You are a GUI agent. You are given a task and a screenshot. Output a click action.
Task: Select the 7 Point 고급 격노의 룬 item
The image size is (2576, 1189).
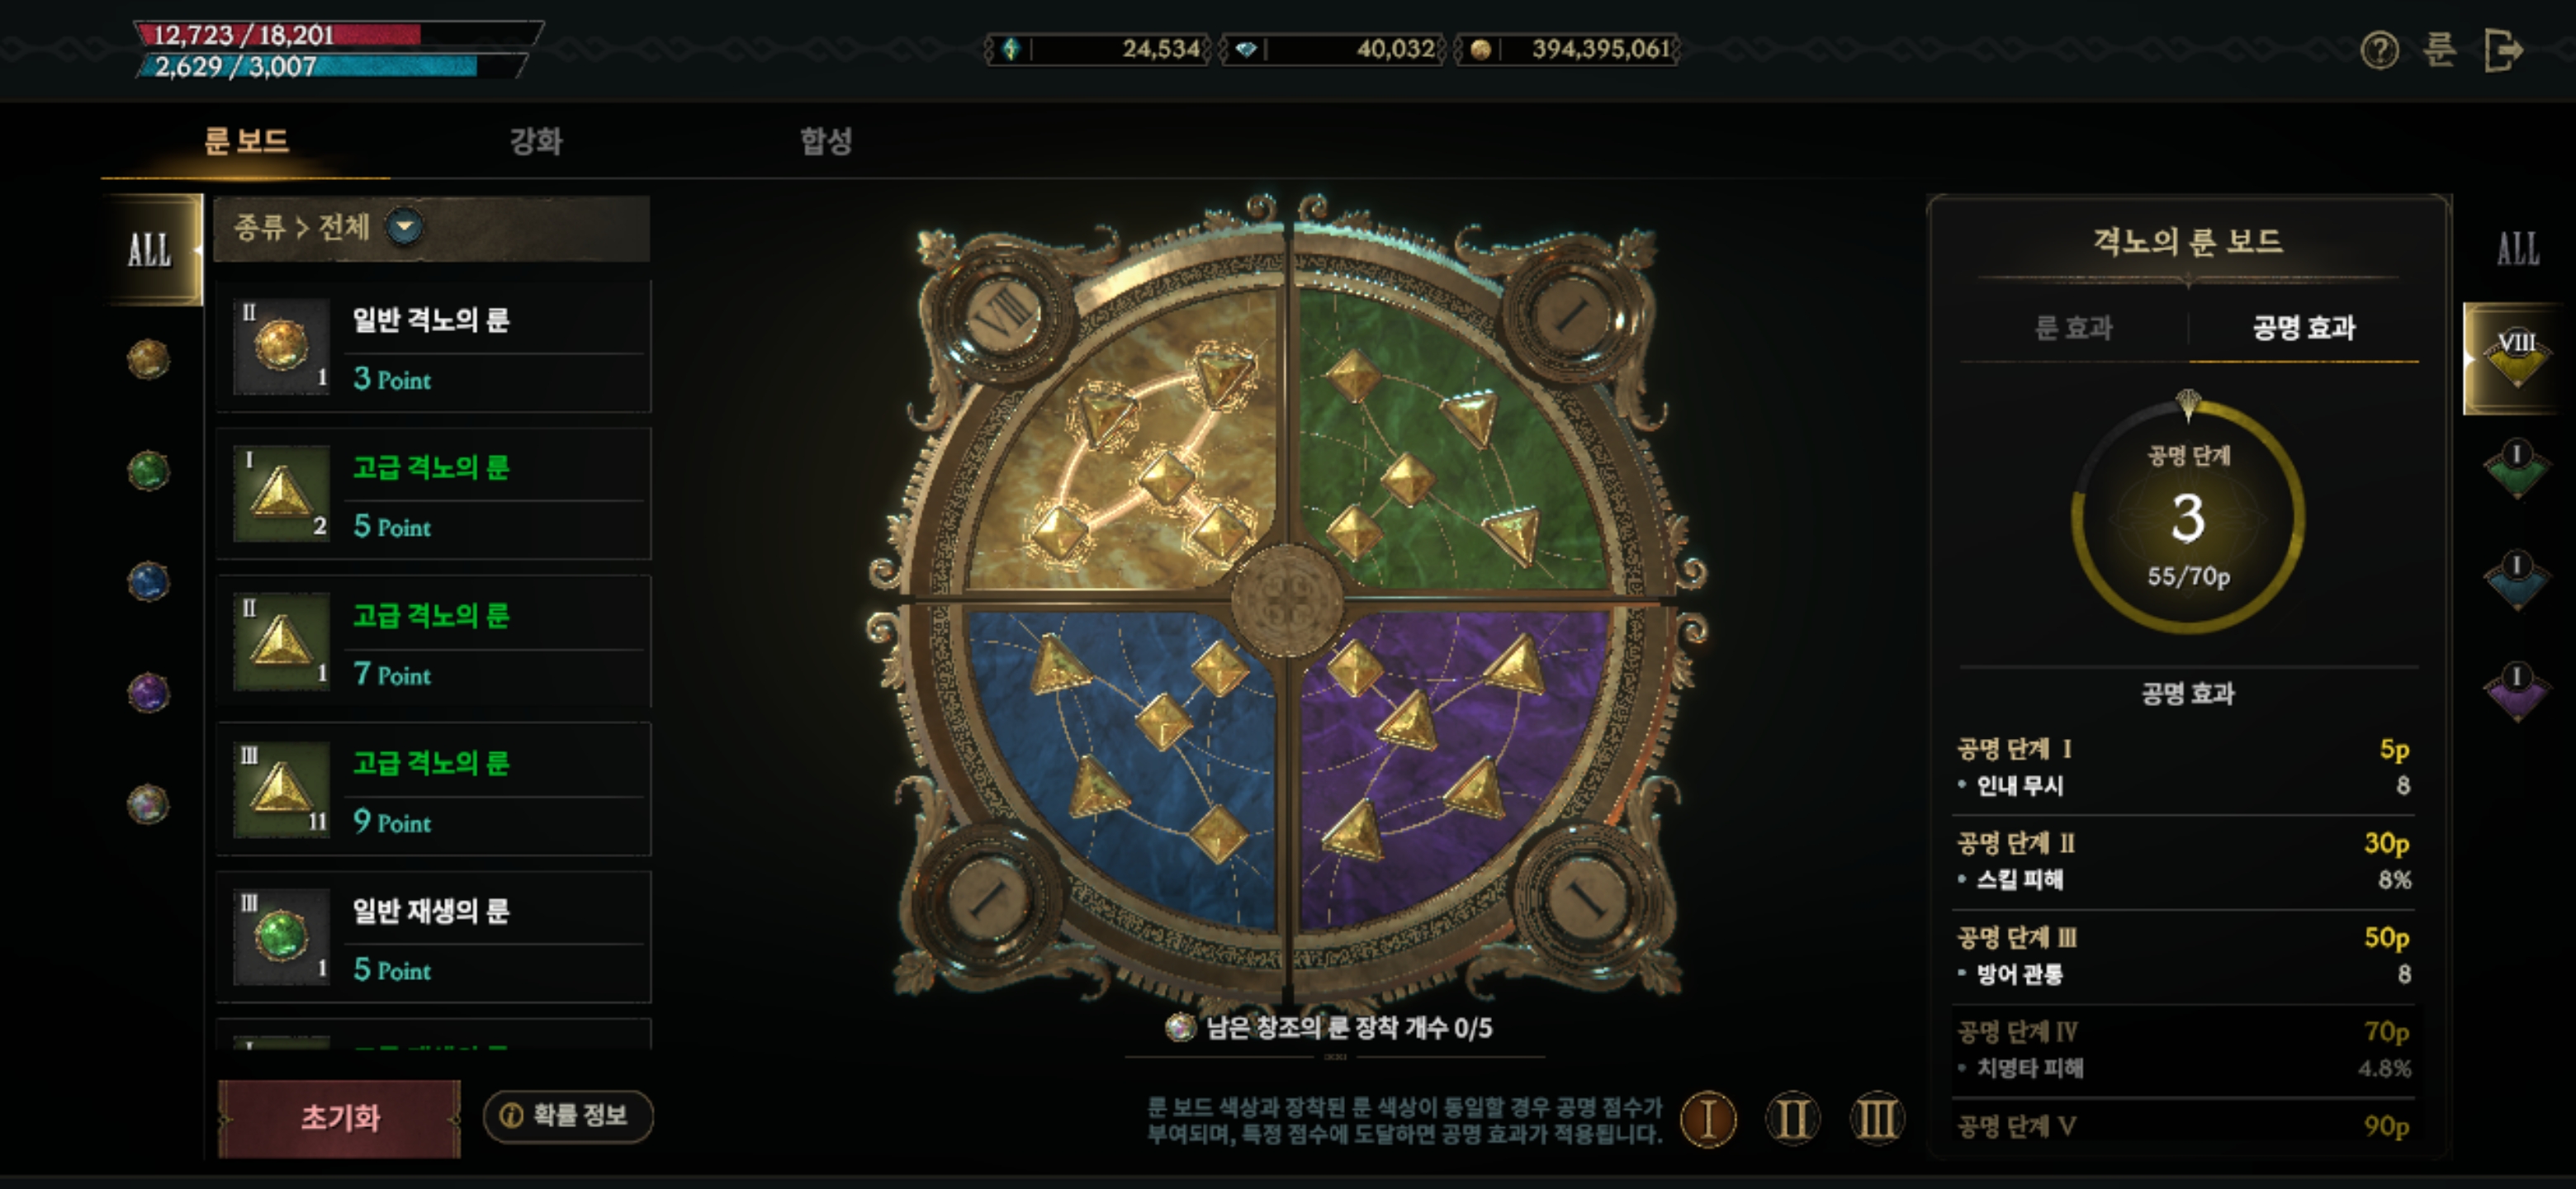tap(433, 643)
